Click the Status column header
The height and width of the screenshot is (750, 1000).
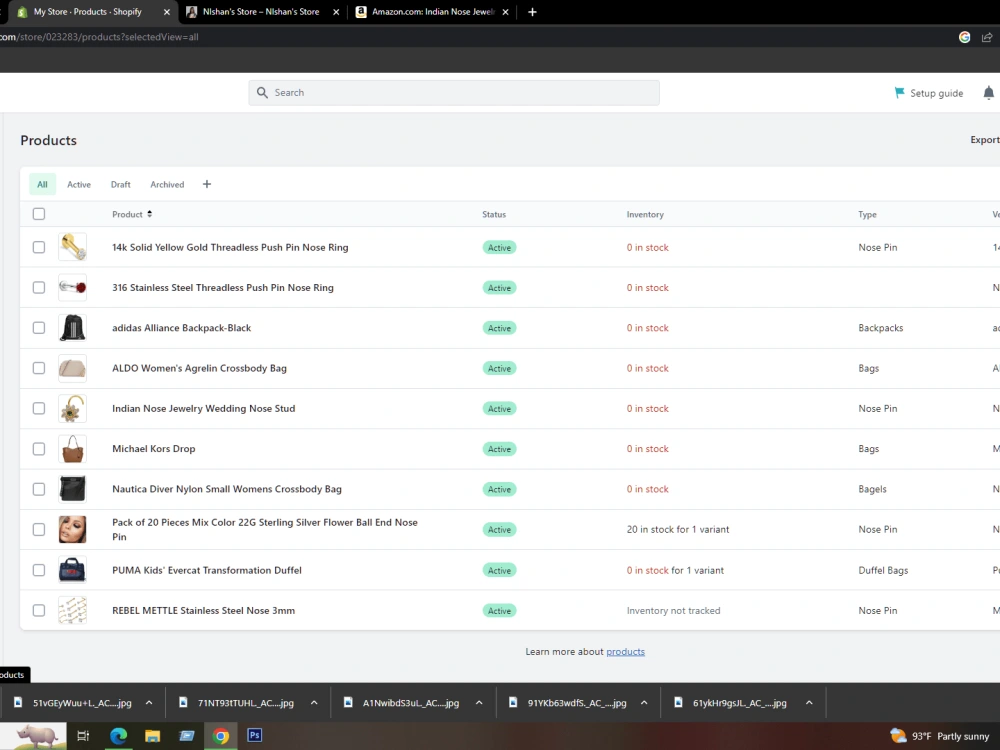[494, 214]
